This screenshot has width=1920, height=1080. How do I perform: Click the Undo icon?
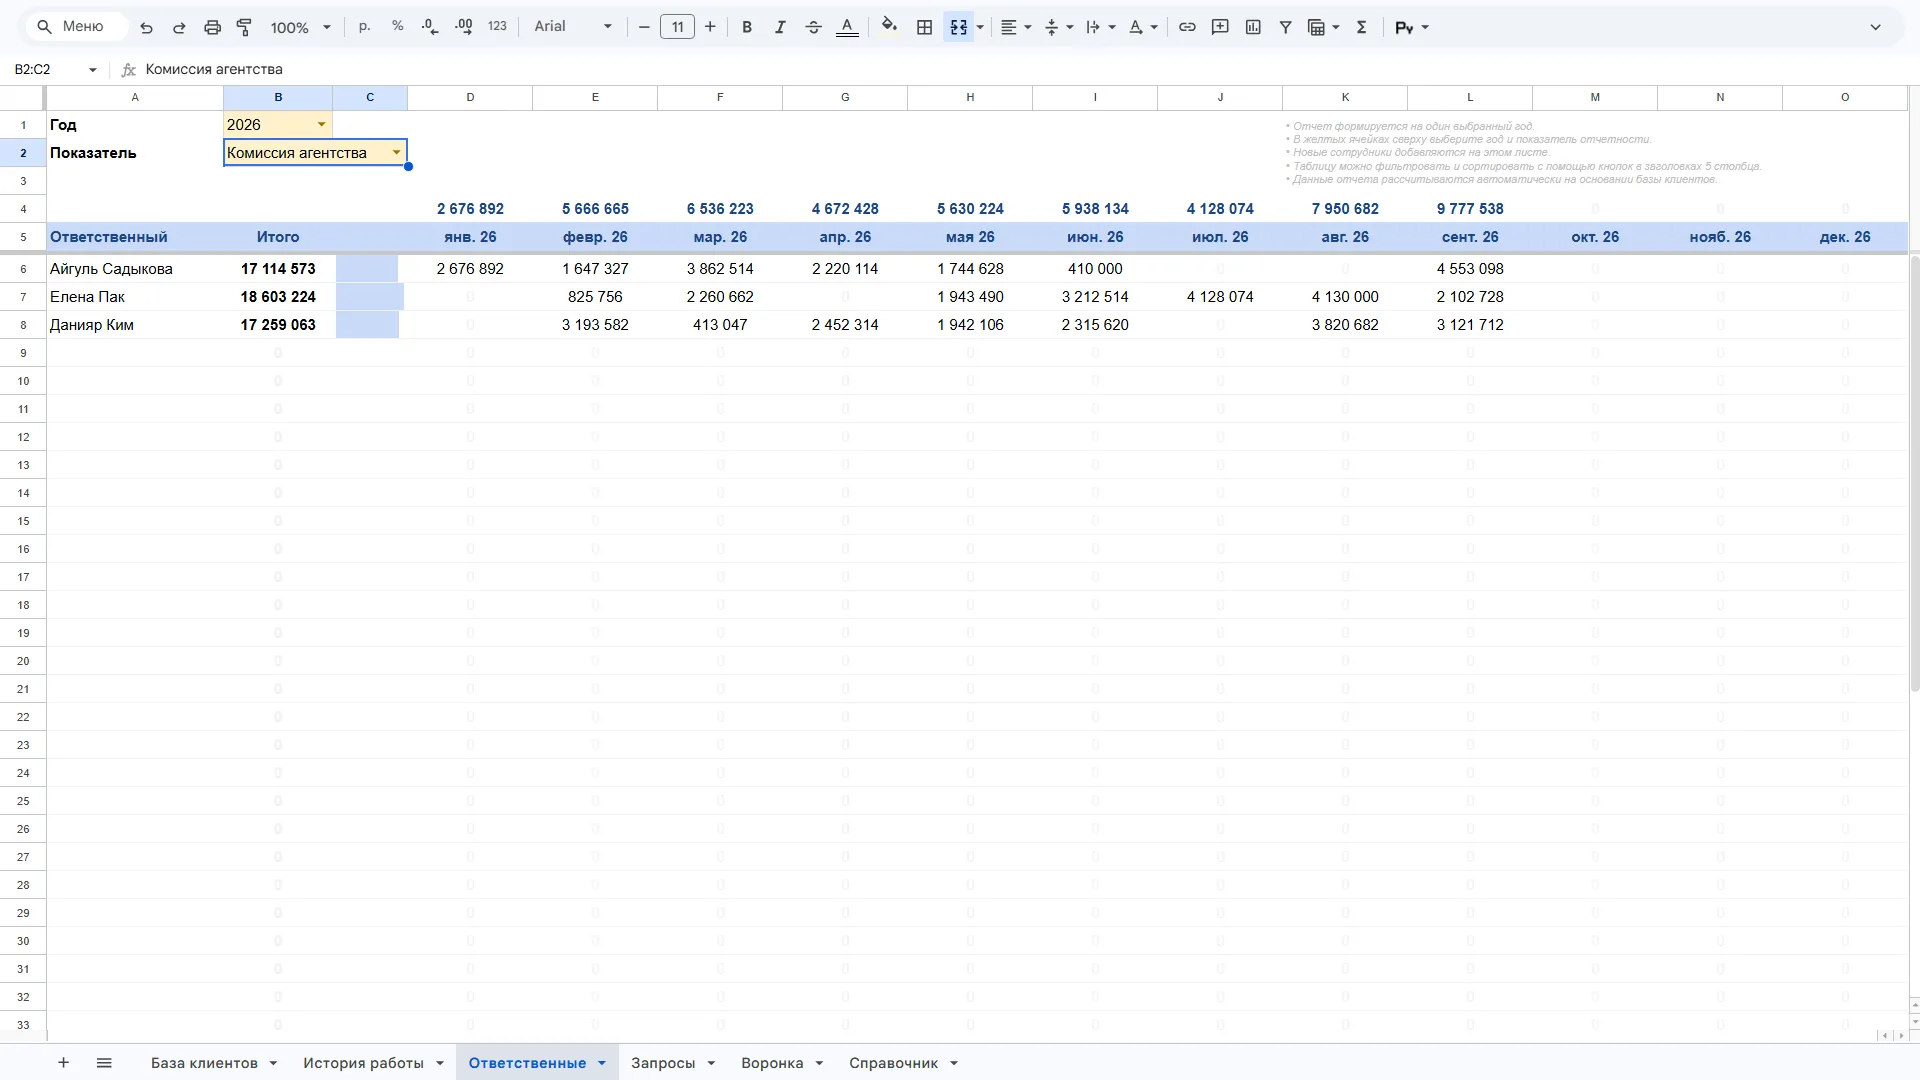point(146,27)
